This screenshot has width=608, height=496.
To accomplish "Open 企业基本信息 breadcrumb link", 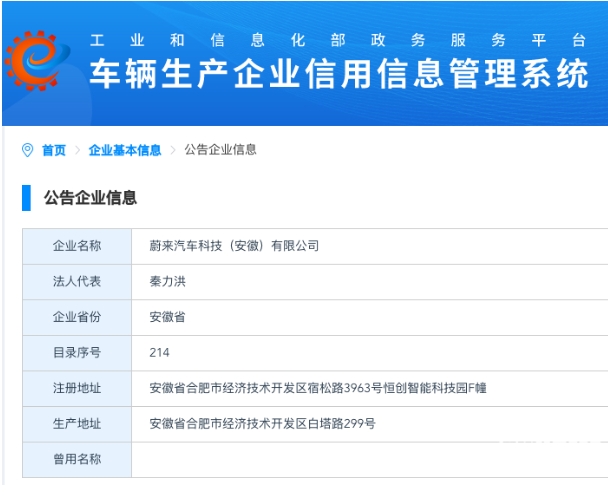I will click(125, 150).
